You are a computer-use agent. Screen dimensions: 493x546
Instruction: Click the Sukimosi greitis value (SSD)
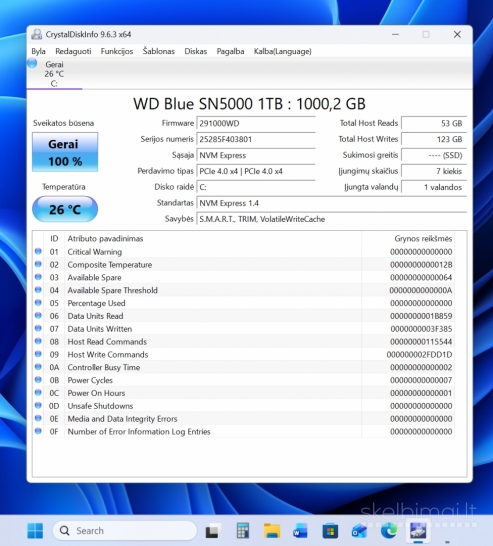point(434,155)
